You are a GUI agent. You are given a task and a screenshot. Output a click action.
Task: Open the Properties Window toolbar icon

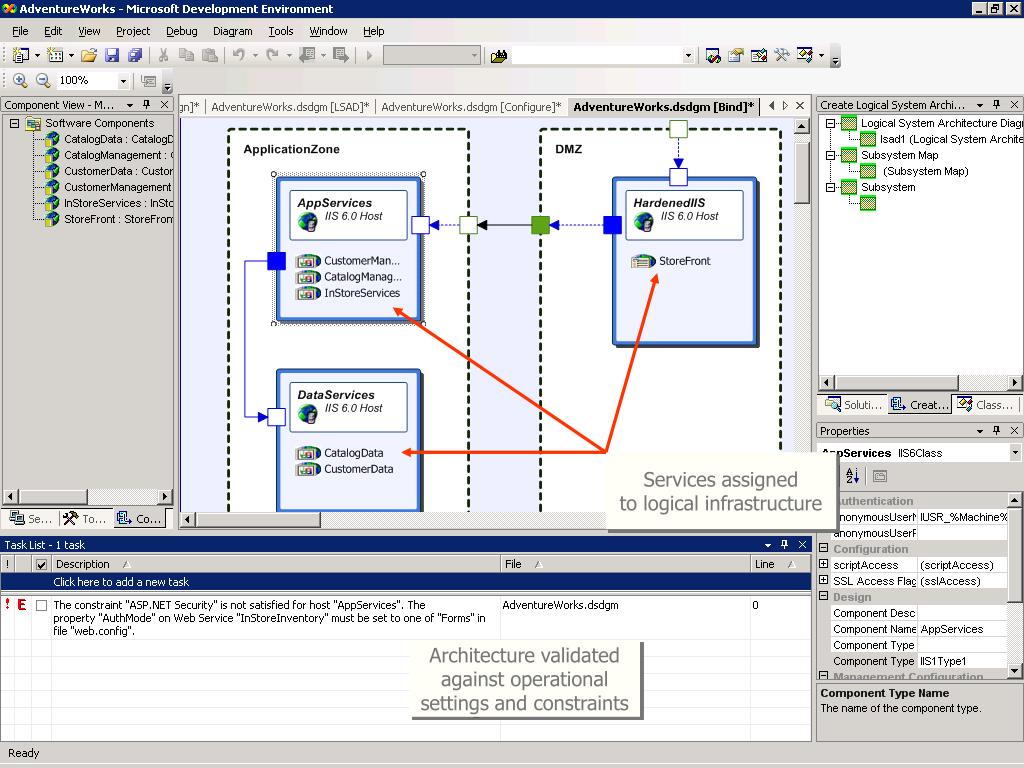736,56
